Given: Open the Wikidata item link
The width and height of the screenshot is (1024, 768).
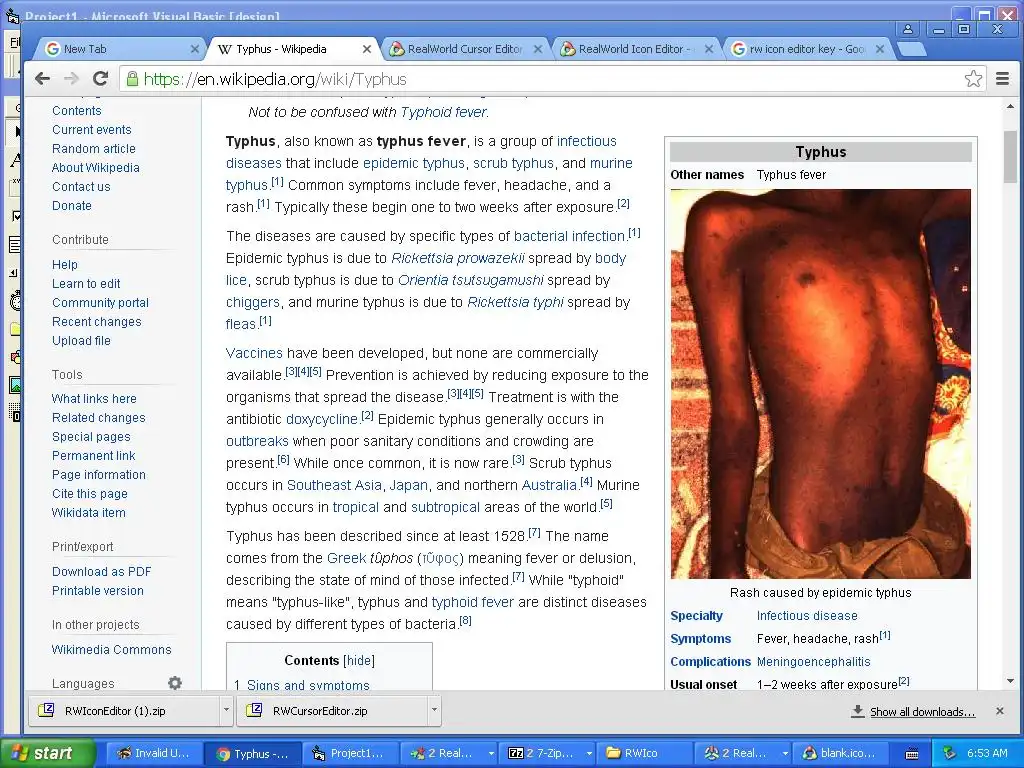Looking at the screenshot, I should (88, 513).
